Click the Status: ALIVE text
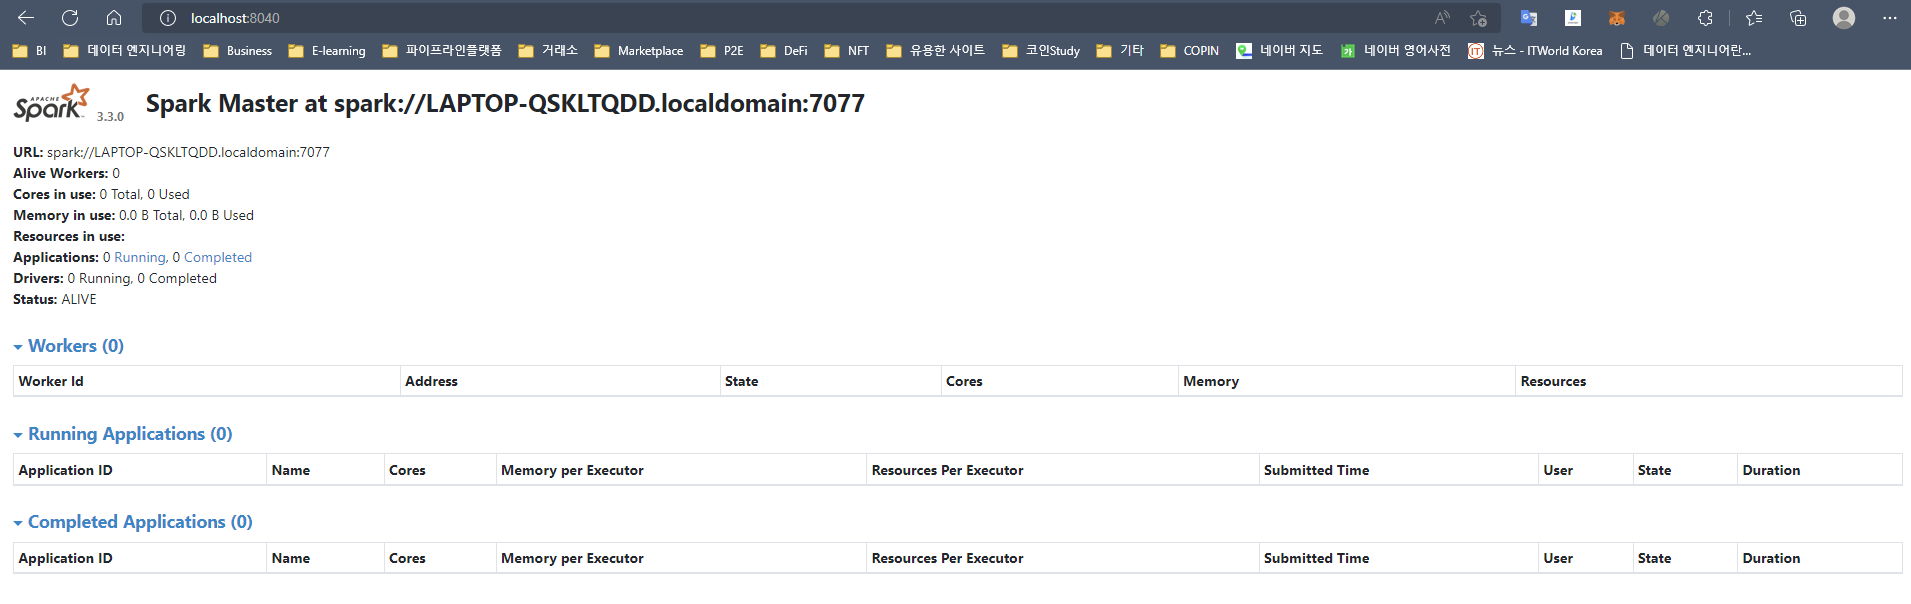Image resolution: width=1911 pixels, height=604 pixels. pos(55,299)
